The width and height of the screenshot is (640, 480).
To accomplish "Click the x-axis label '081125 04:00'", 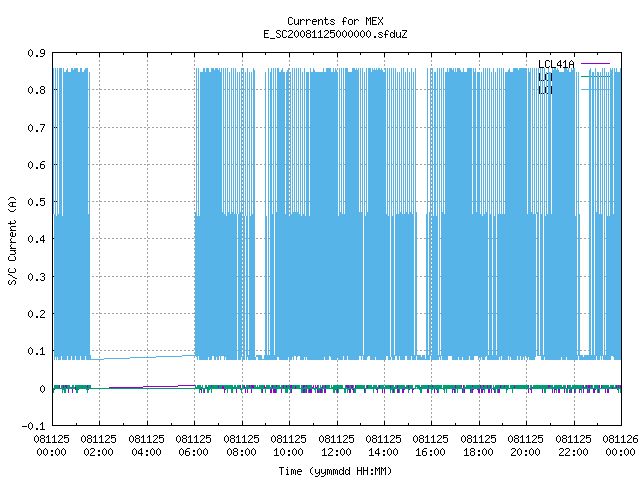I will (x=147, y=446).
